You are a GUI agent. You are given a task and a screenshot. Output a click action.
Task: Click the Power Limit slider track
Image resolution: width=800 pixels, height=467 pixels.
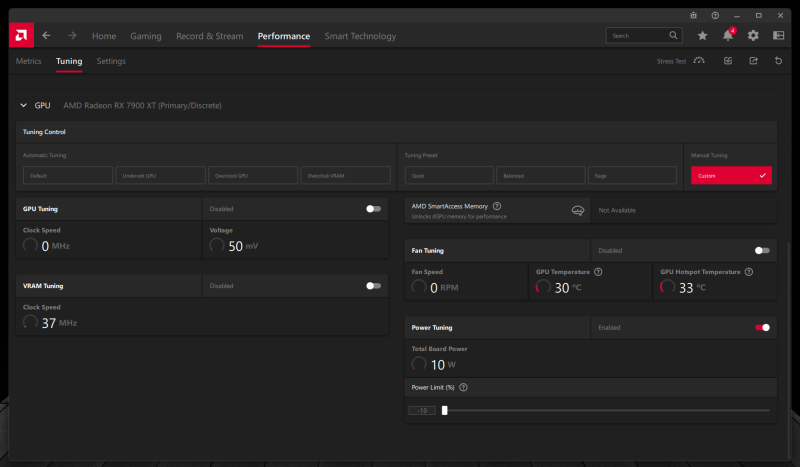(x=608, y=410)
